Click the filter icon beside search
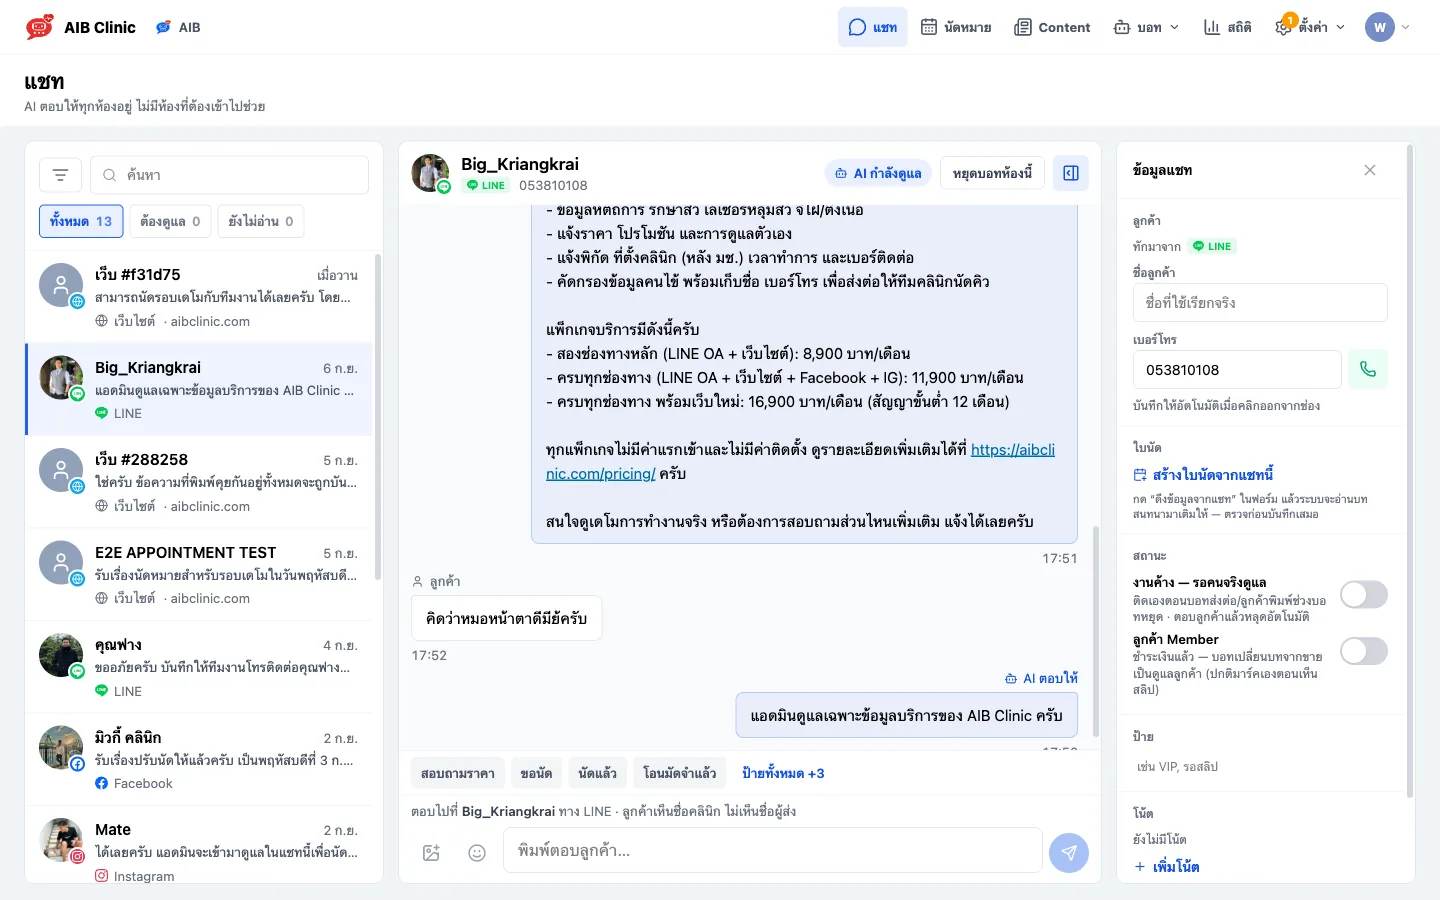 point(60,175)
